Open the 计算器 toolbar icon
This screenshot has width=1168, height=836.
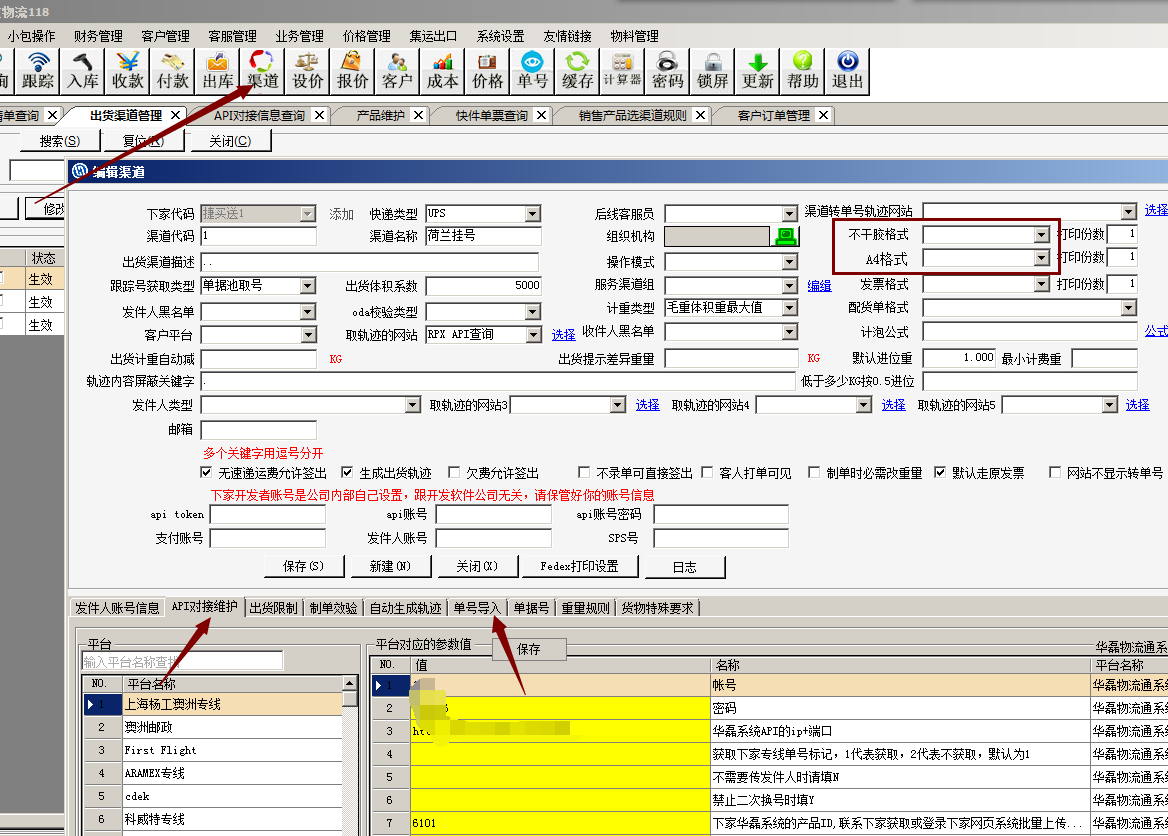click(x=622, y=72)
